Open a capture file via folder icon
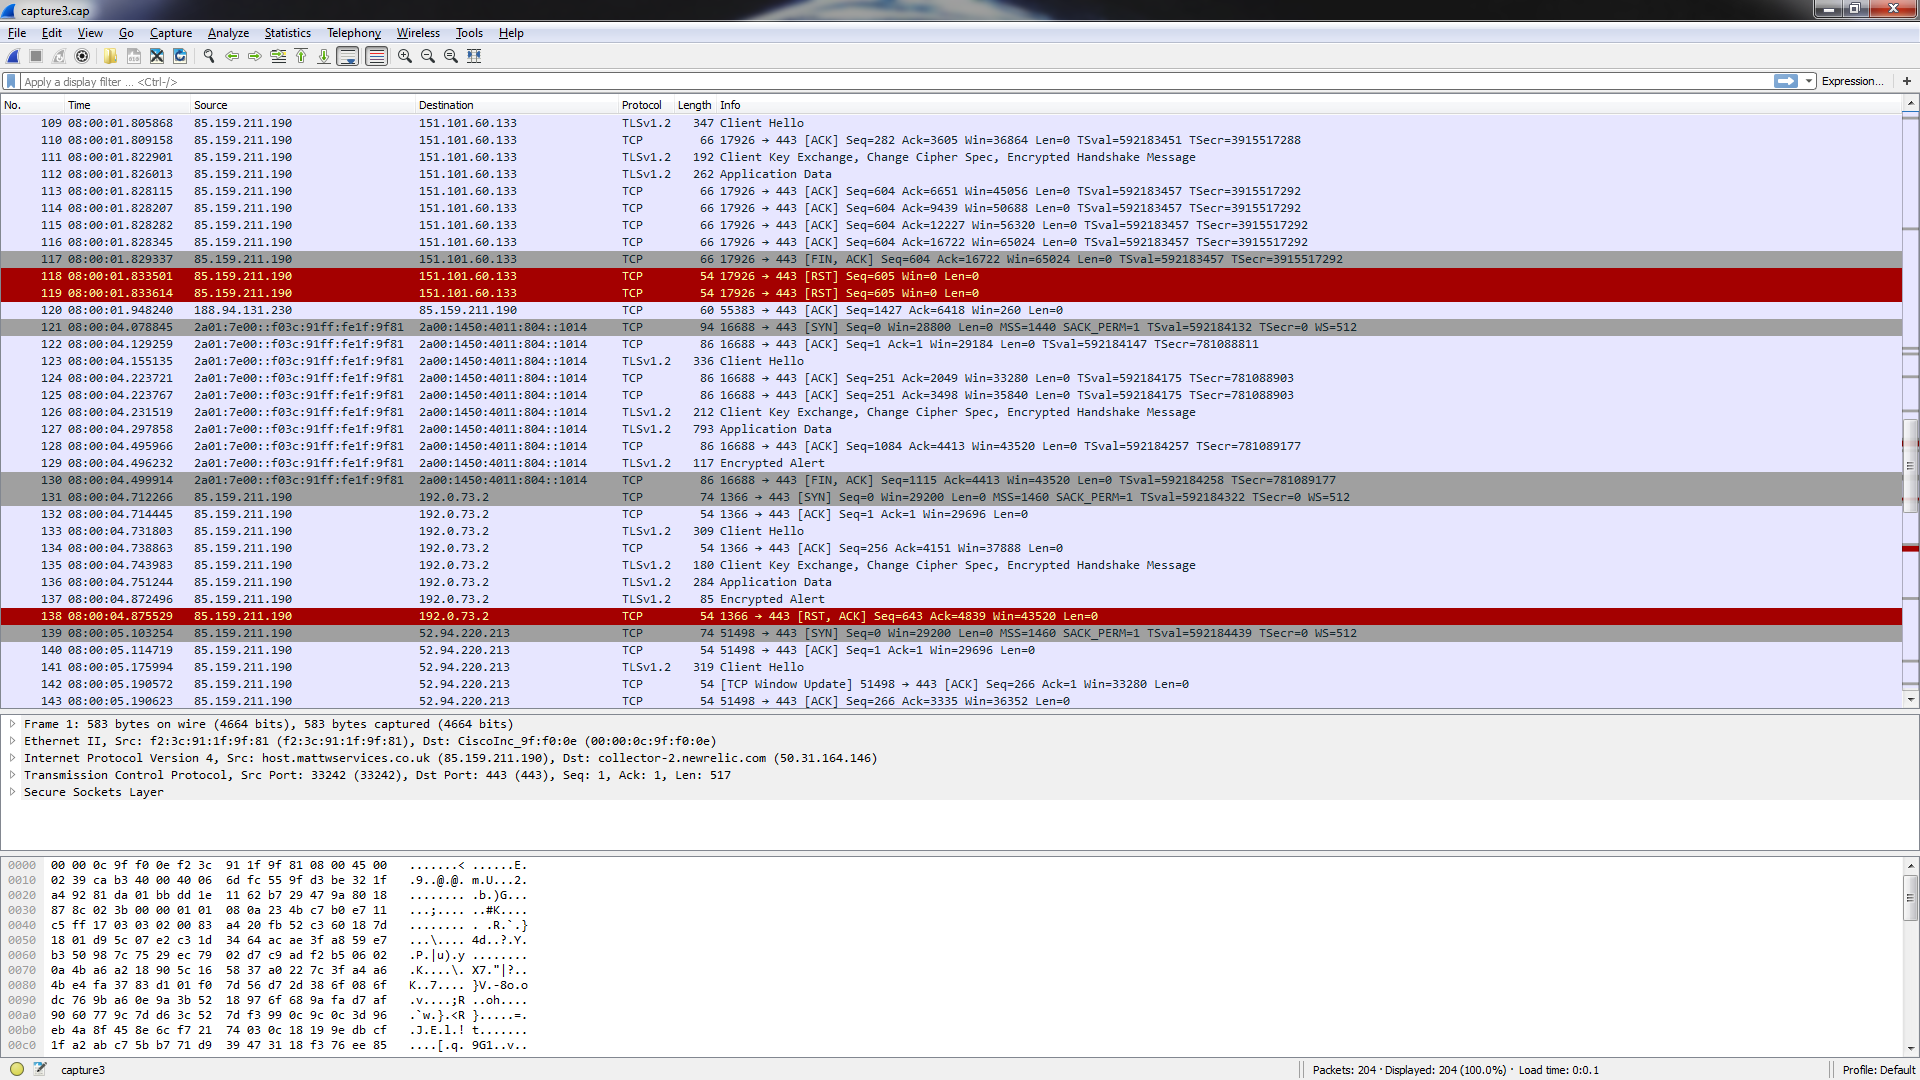 tap(110, 56)
